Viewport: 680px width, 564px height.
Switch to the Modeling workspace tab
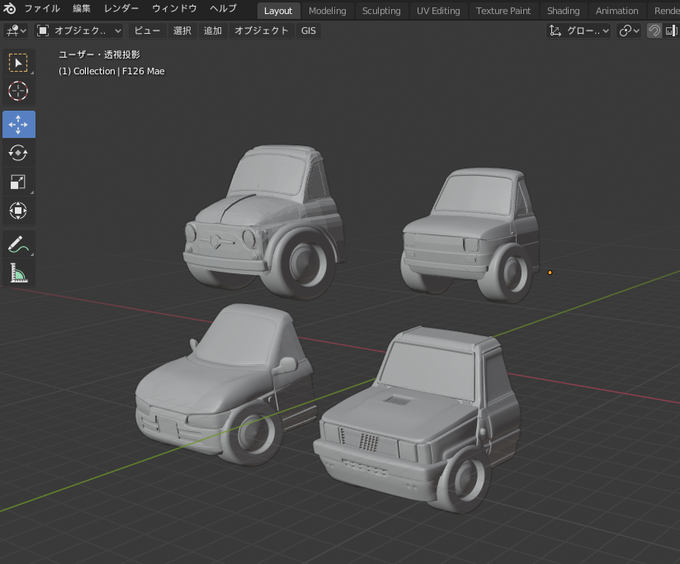(327, 11)
